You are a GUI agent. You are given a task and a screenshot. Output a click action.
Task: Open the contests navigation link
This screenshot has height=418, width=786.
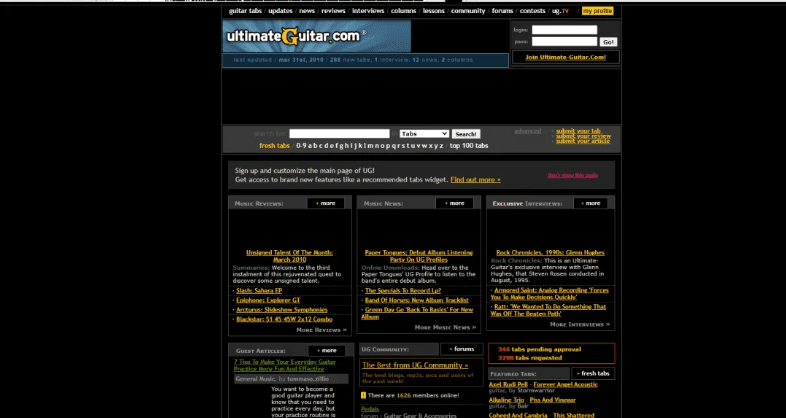click(532, 11)
